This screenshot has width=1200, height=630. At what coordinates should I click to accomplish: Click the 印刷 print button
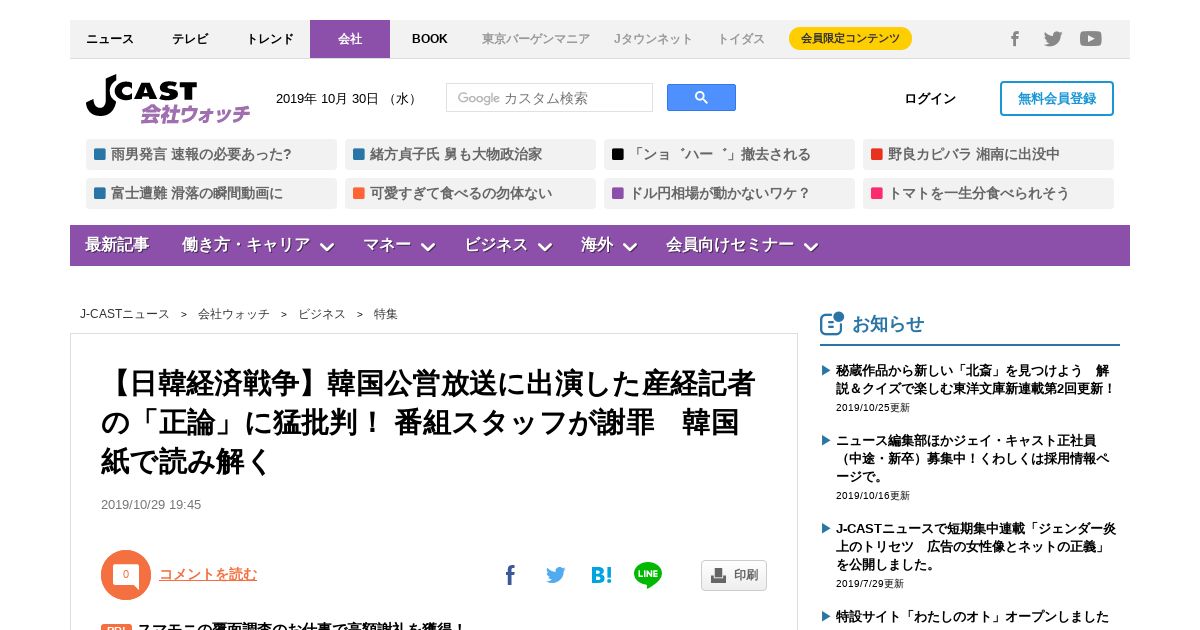(x=734, y=575)
